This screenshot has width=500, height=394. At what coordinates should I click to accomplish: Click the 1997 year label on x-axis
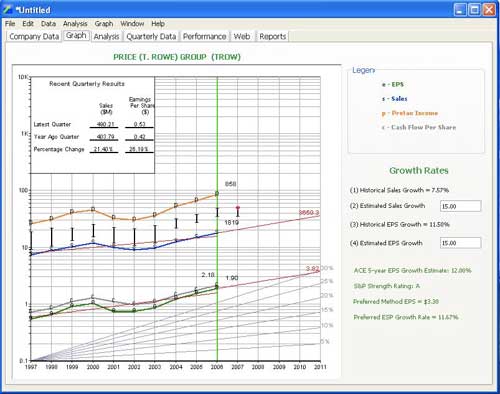pyautogui.click(x=31, y=367)
